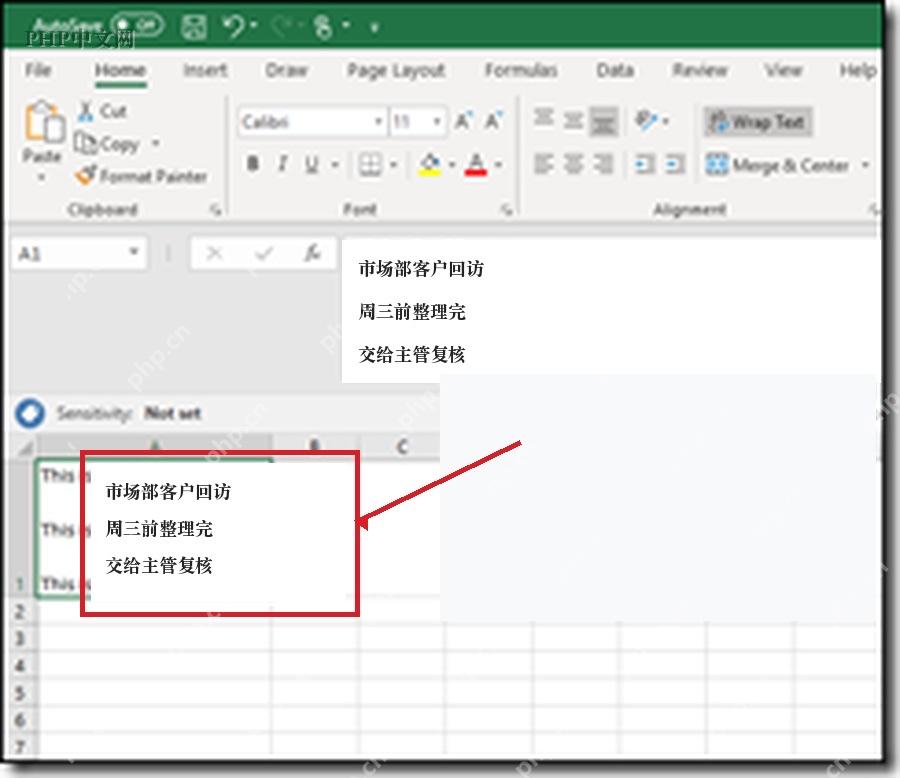Click the Cut scissors button
The width and height of the screenshot is (900, 778).
pos(102,110)
